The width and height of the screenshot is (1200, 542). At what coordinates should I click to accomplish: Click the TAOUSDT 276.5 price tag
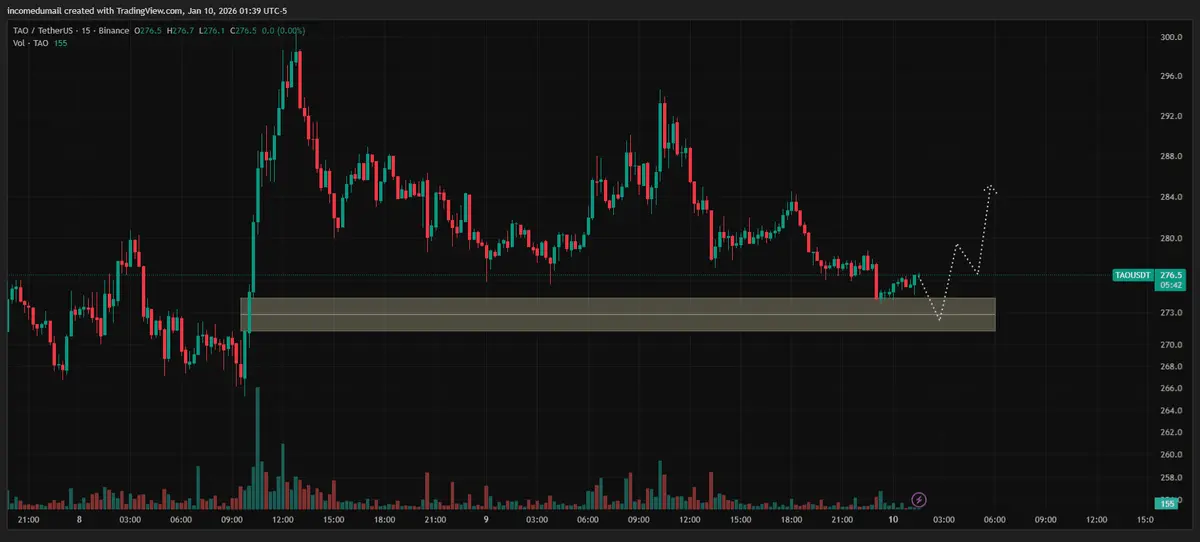coord(1148,275)
